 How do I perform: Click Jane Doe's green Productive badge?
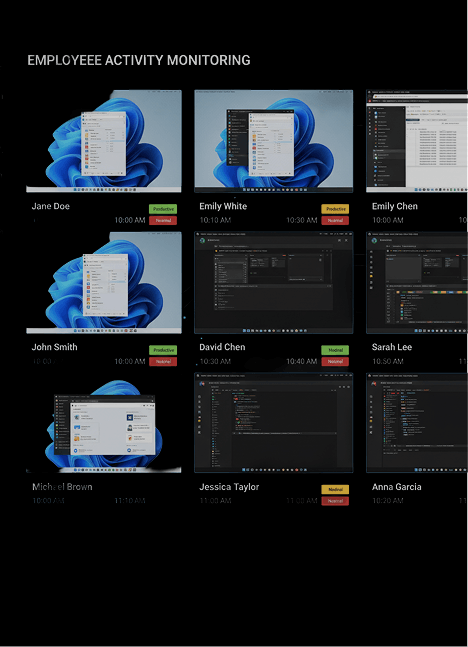point(163,209)
